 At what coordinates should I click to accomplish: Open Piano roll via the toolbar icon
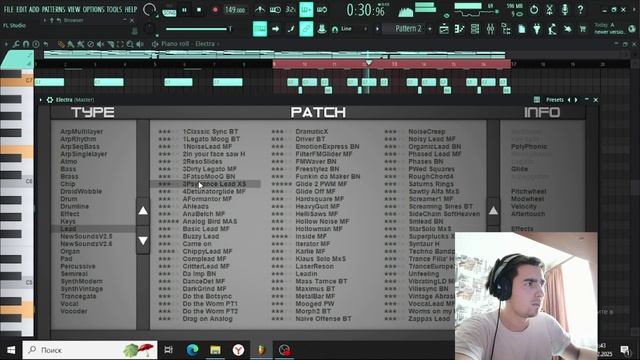tap(460, 29)
